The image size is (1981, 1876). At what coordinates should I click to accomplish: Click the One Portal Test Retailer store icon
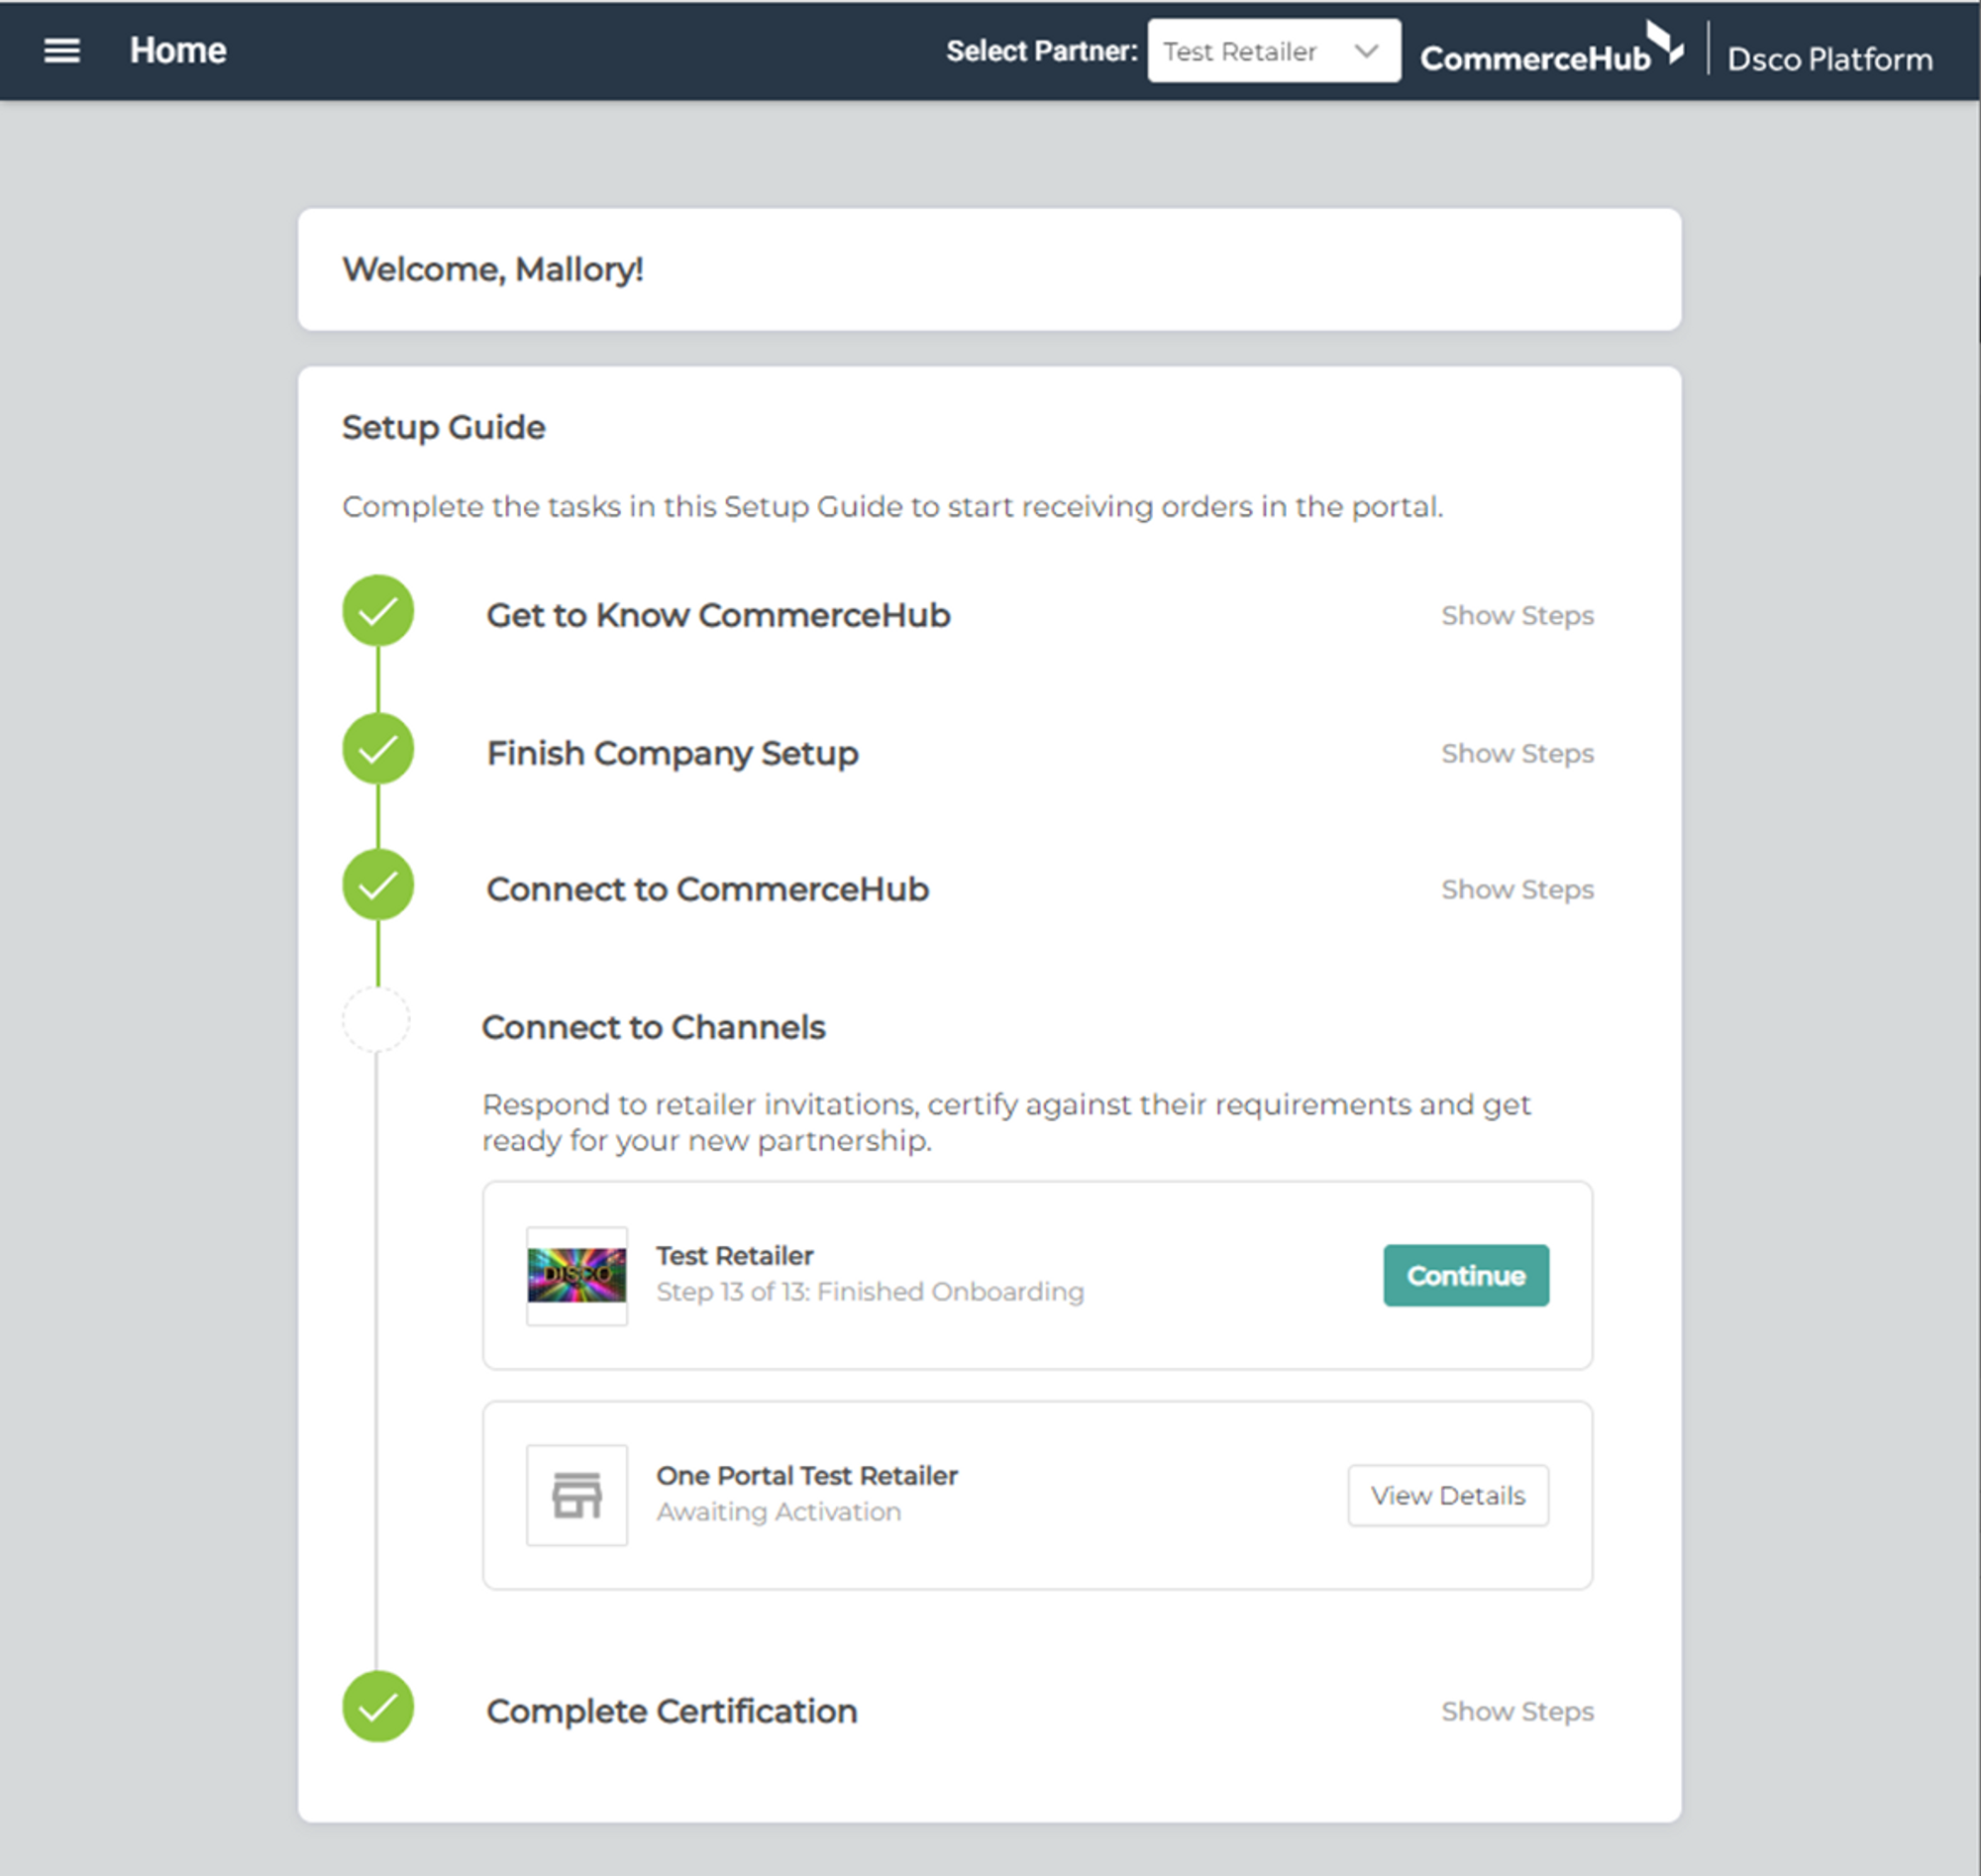(x=577, y=1496)
